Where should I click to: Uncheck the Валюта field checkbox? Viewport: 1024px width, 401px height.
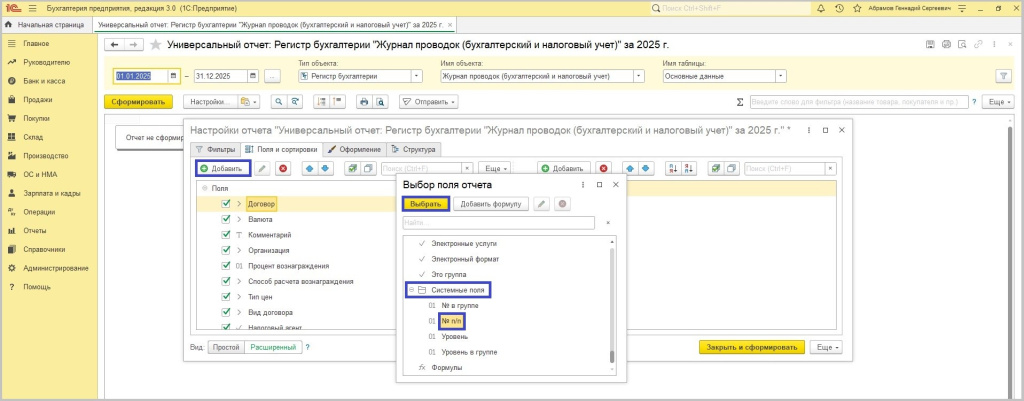pos(226,219)
